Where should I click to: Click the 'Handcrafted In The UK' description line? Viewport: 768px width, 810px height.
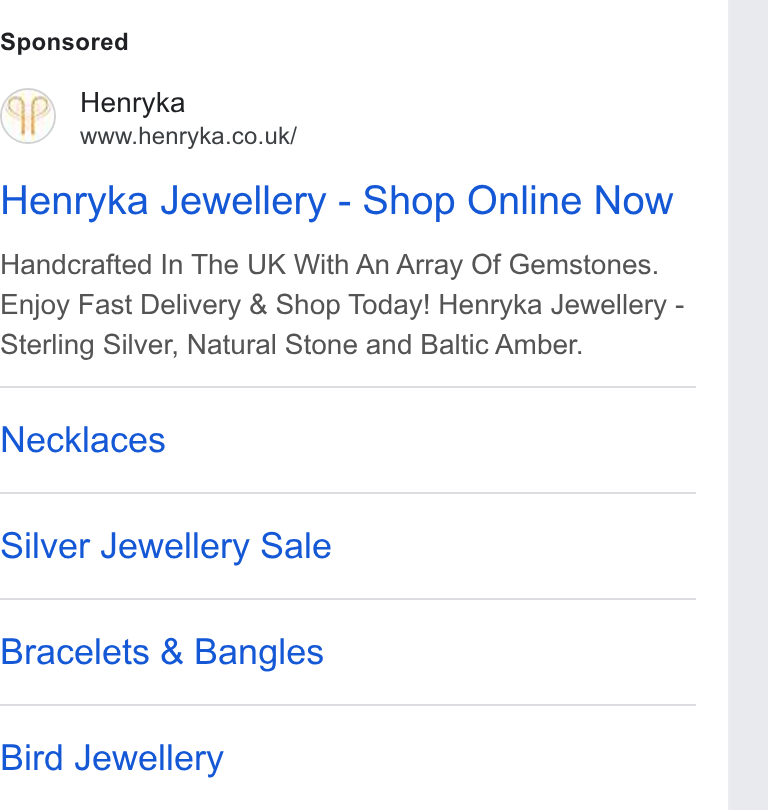[330, 265]
